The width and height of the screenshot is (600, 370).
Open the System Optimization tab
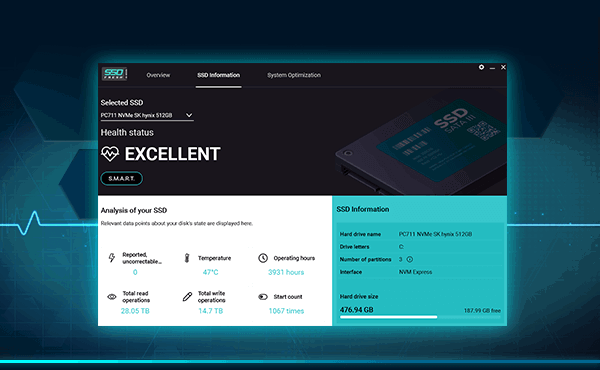pyautogui.click(x=294, y=75)
